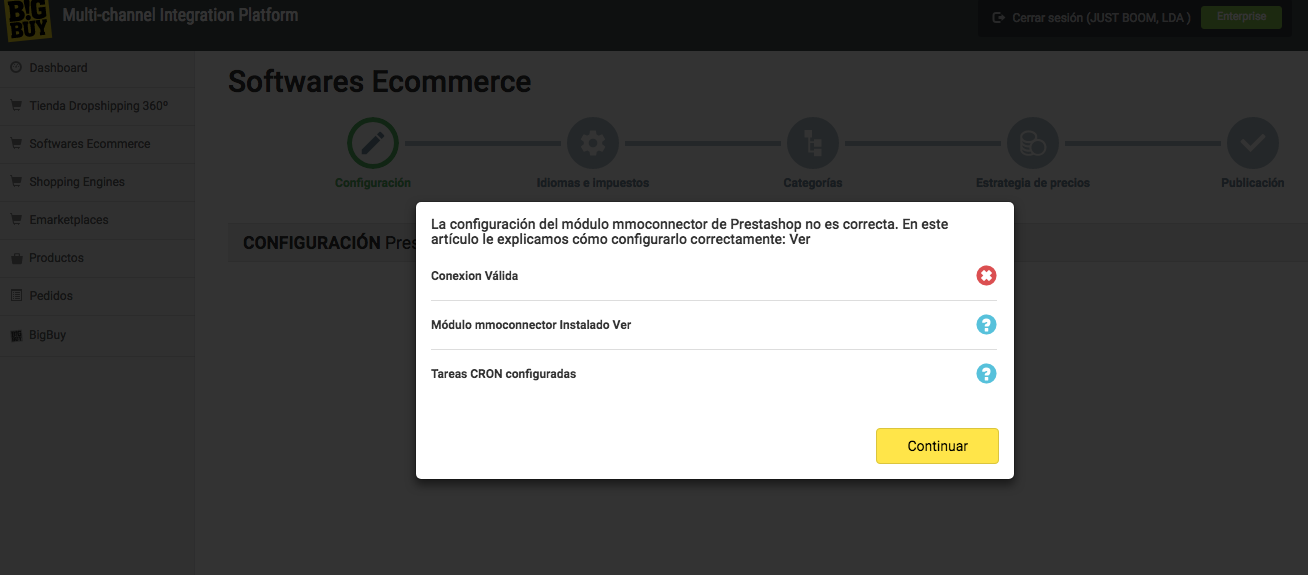The image size is (1308, 575).
Task: Open Tienda Dropshipping 360º menu item
Action: coord(98,106)
